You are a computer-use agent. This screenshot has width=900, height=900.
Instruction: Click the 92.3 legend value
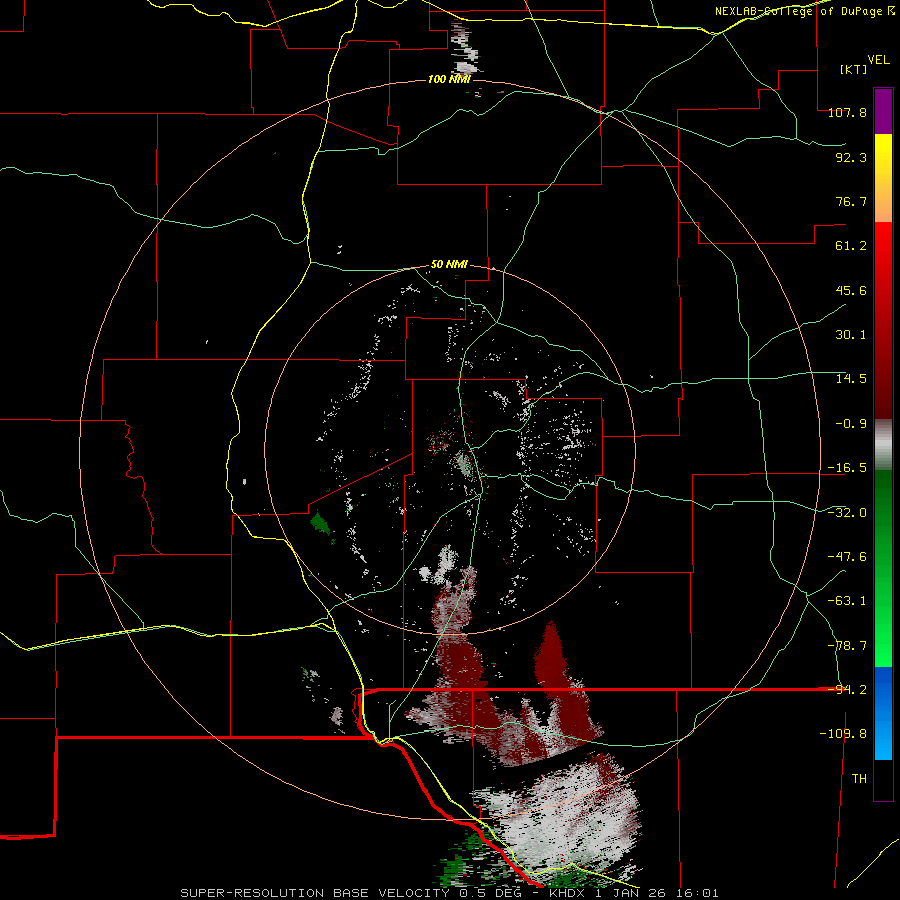[x=851, y=157]
